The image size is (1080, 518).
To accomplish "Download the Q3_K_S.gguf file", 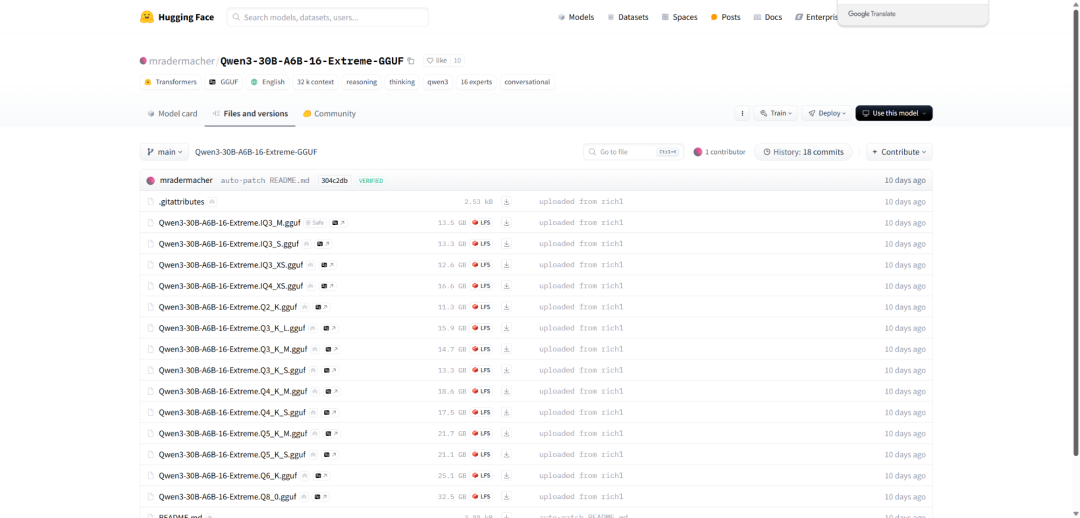I will tap(506, 370).
